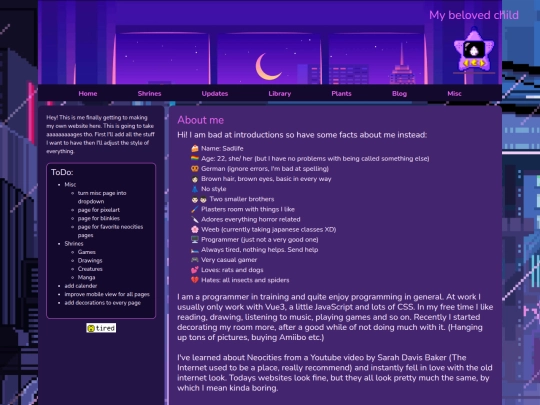Click the dress emoji beside No style
This screenshot has width=540, height=405.
tap(195, 189)
